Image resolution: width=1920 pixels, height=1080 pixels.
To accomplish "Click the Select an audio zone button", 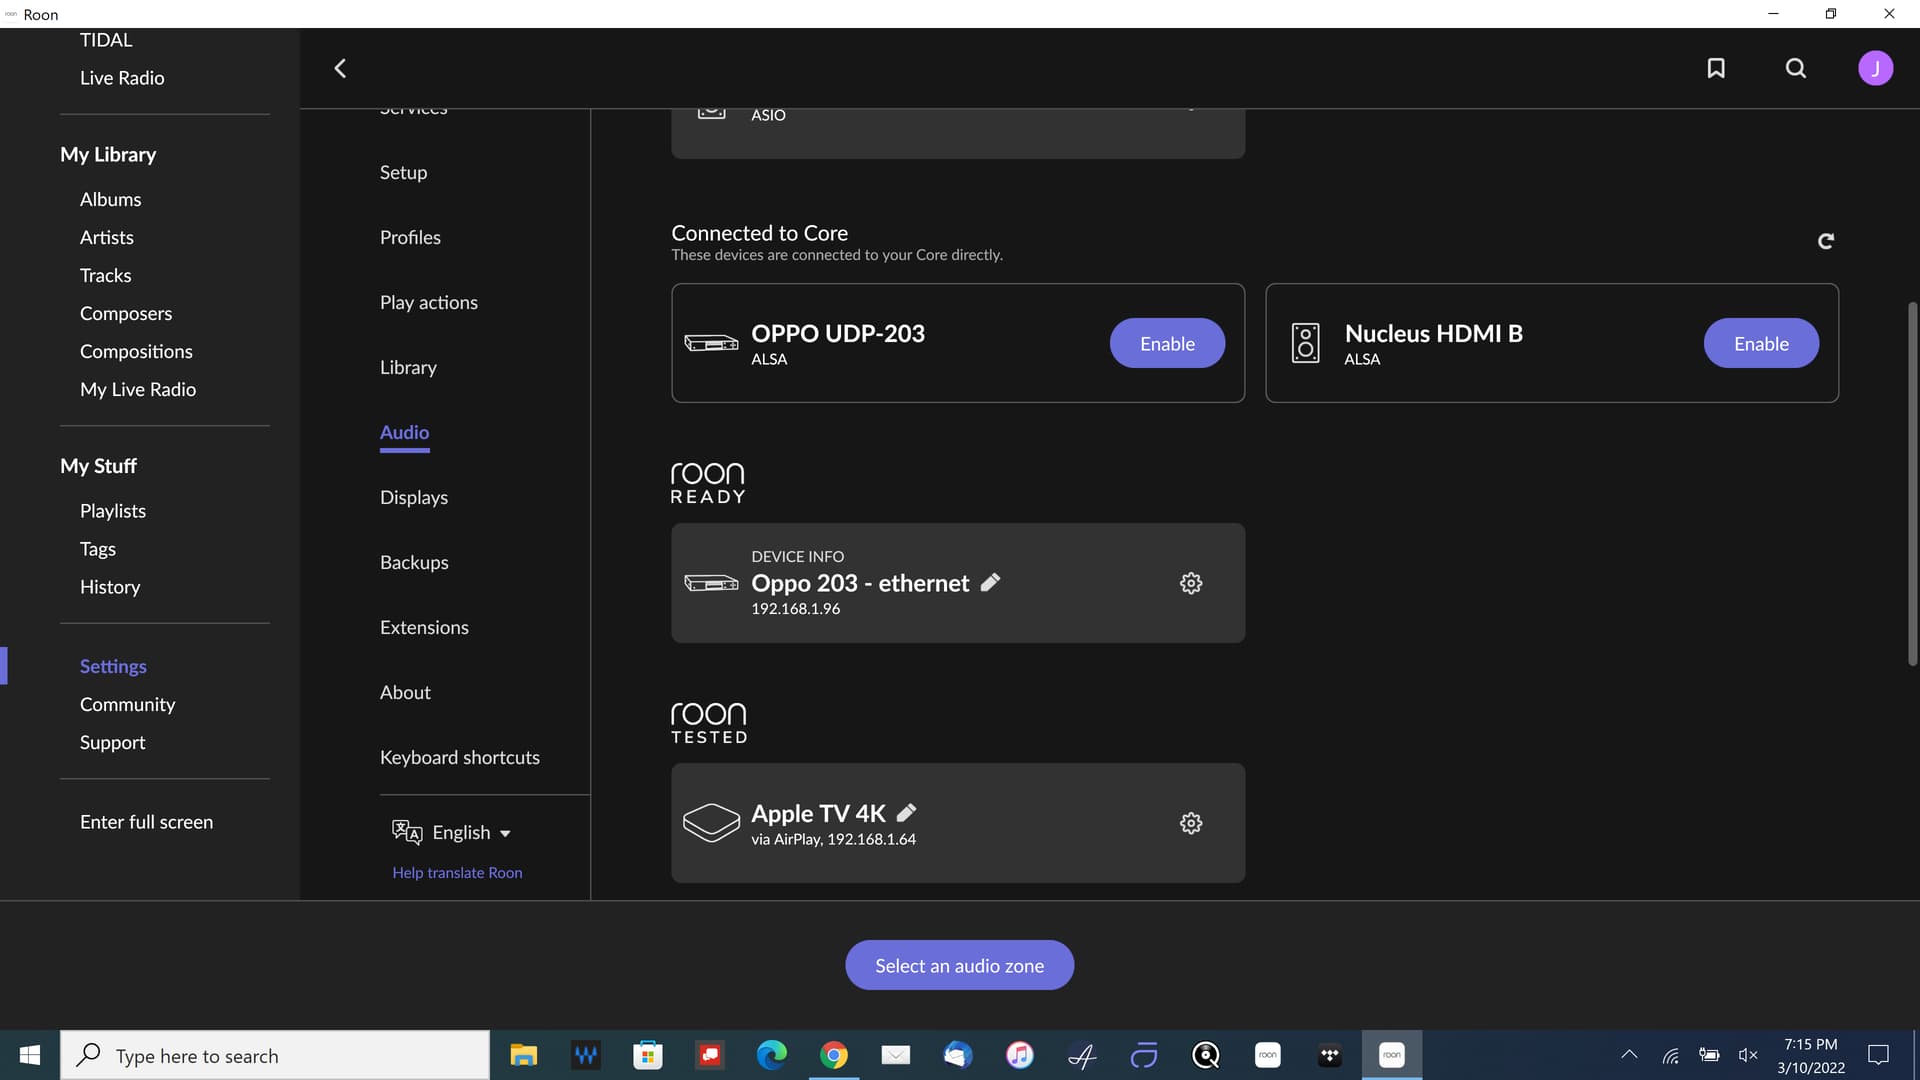I will click(959, 965).
